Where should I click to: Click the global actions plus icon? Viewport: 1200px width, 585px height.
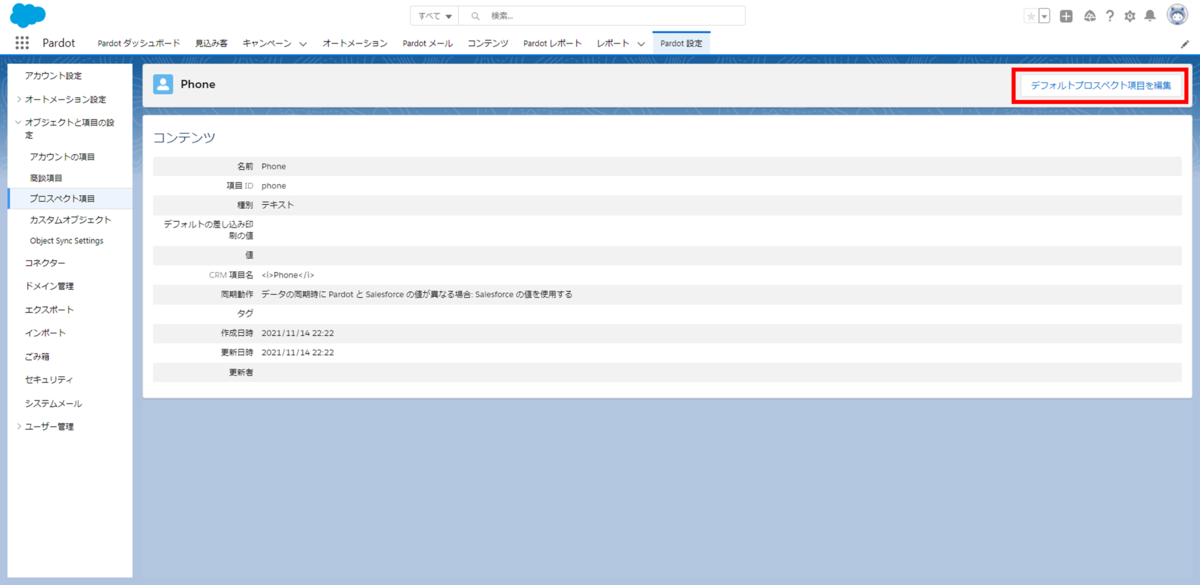pyautogui.click(x=1067, y=16)
